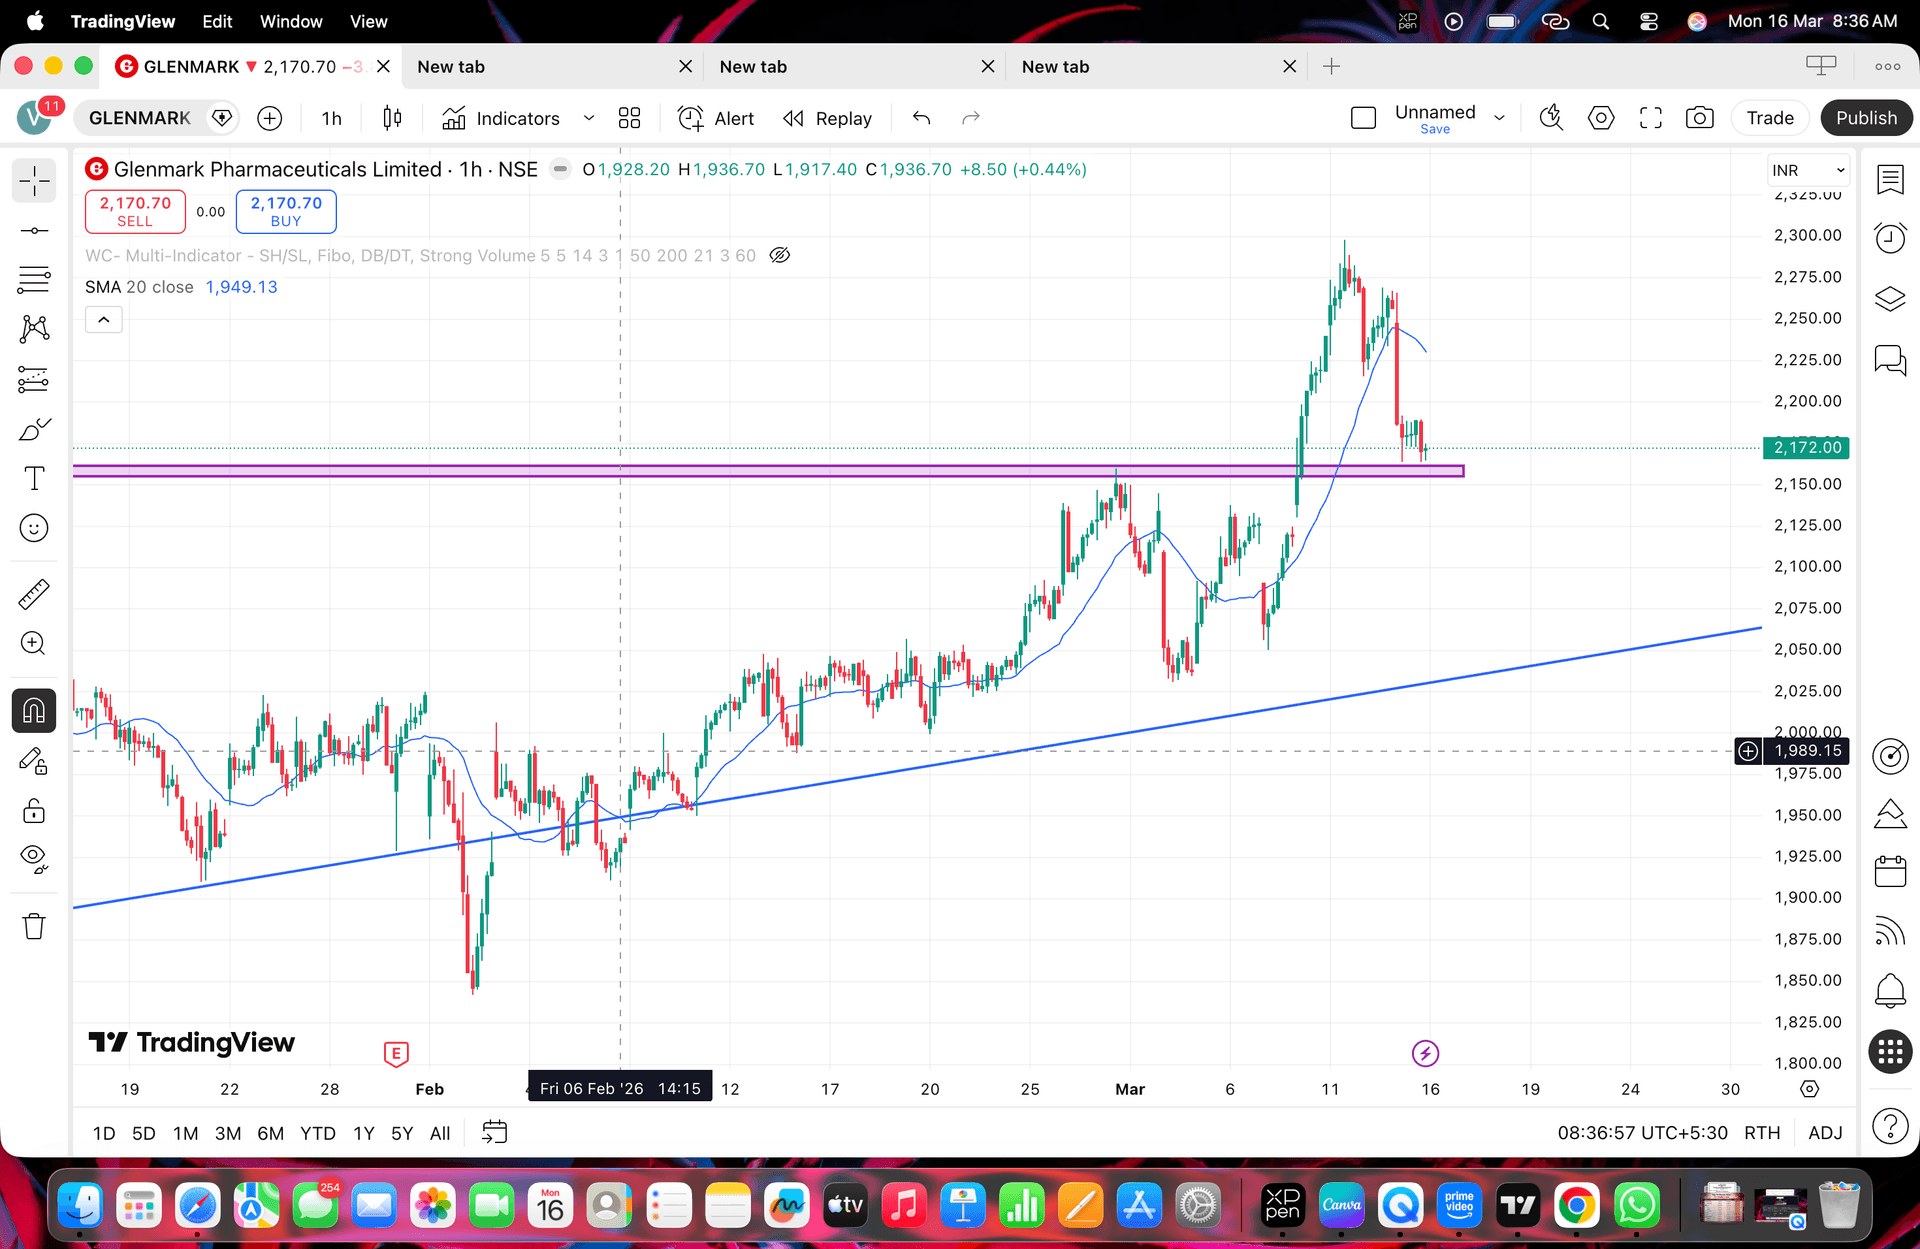This screenshot has width=1920, height=1249.
Task: Open the help center
Action: pyautogui.click(x=1890, y=1126)
